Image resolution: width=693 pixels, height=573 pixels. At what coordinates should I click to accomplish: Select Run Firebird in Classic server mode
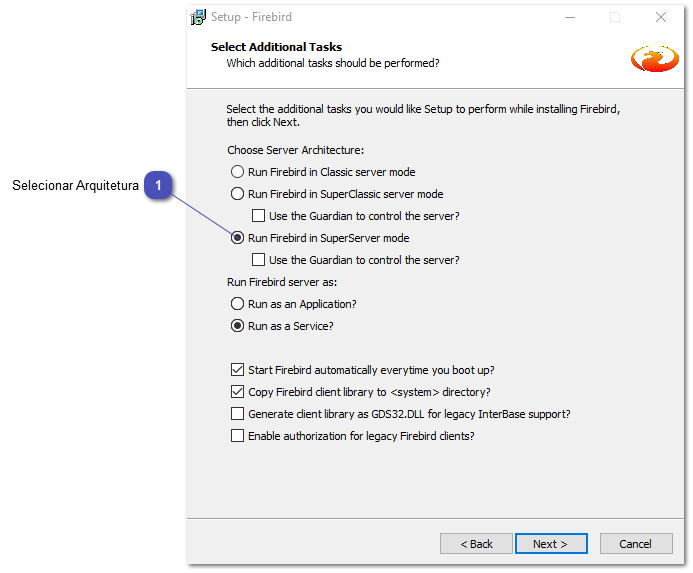pyautogui.click(x=238, y=172)
